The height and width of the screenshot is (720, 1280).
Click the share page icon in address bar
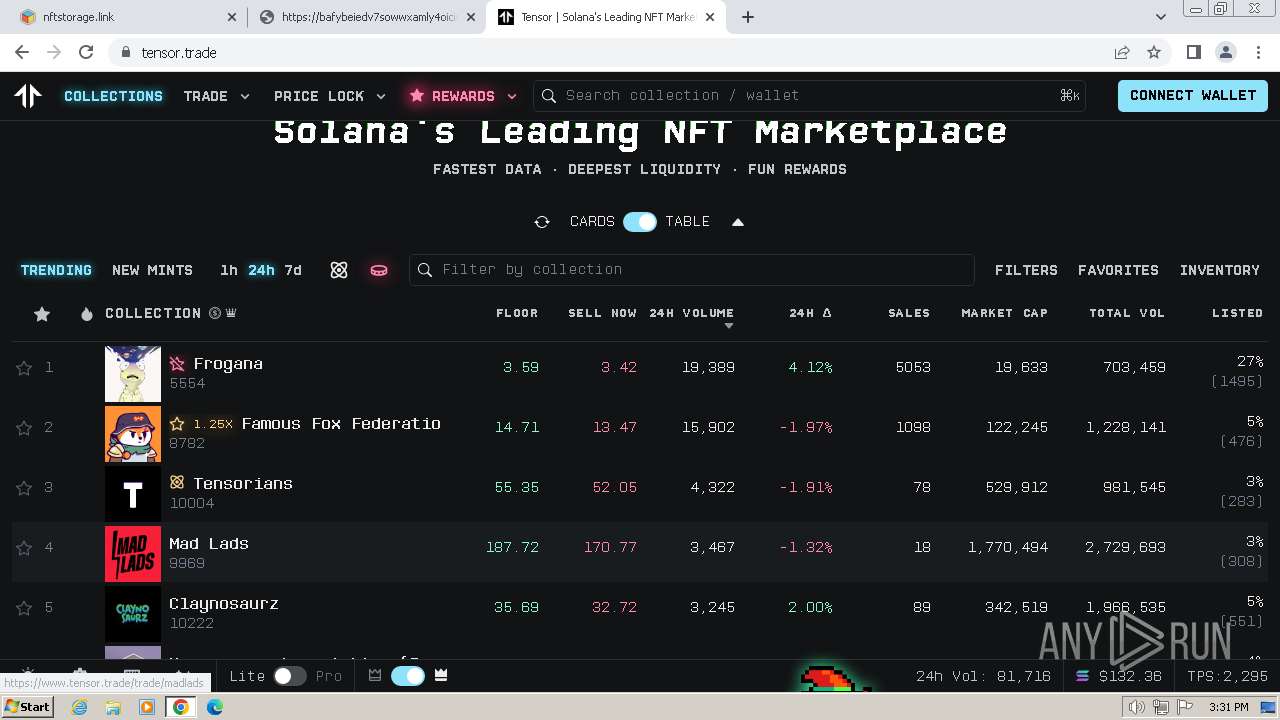pos(1122,52)
